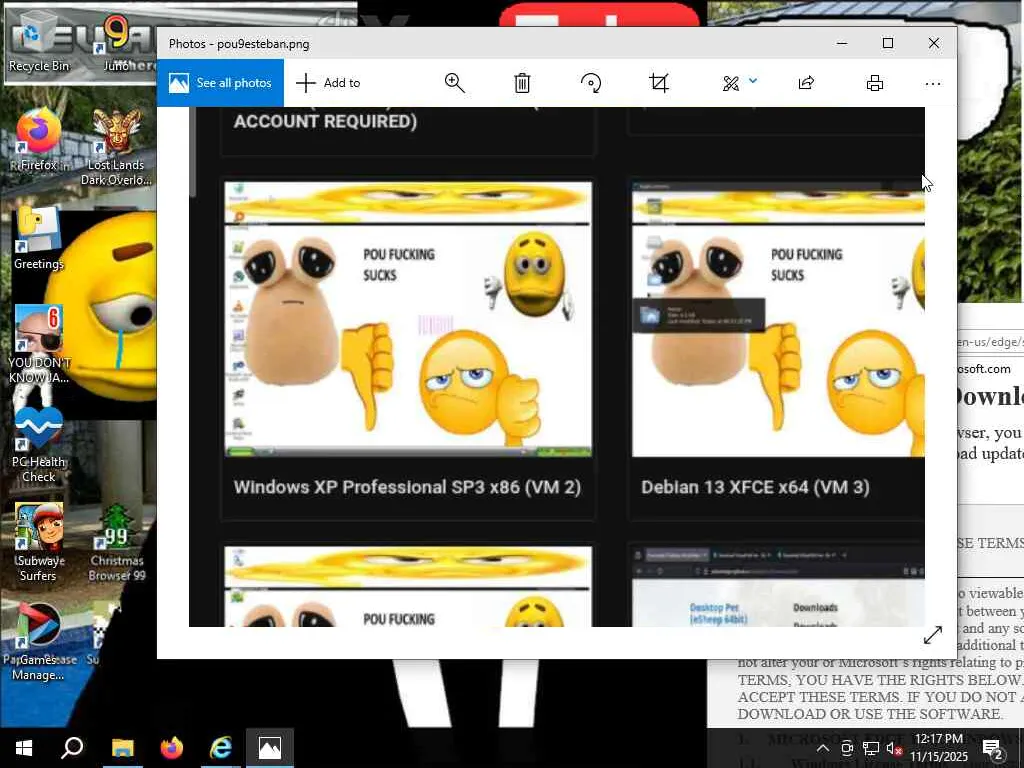Click the scrollbar thumb inside the displayed photo

(x=193, y=152)
